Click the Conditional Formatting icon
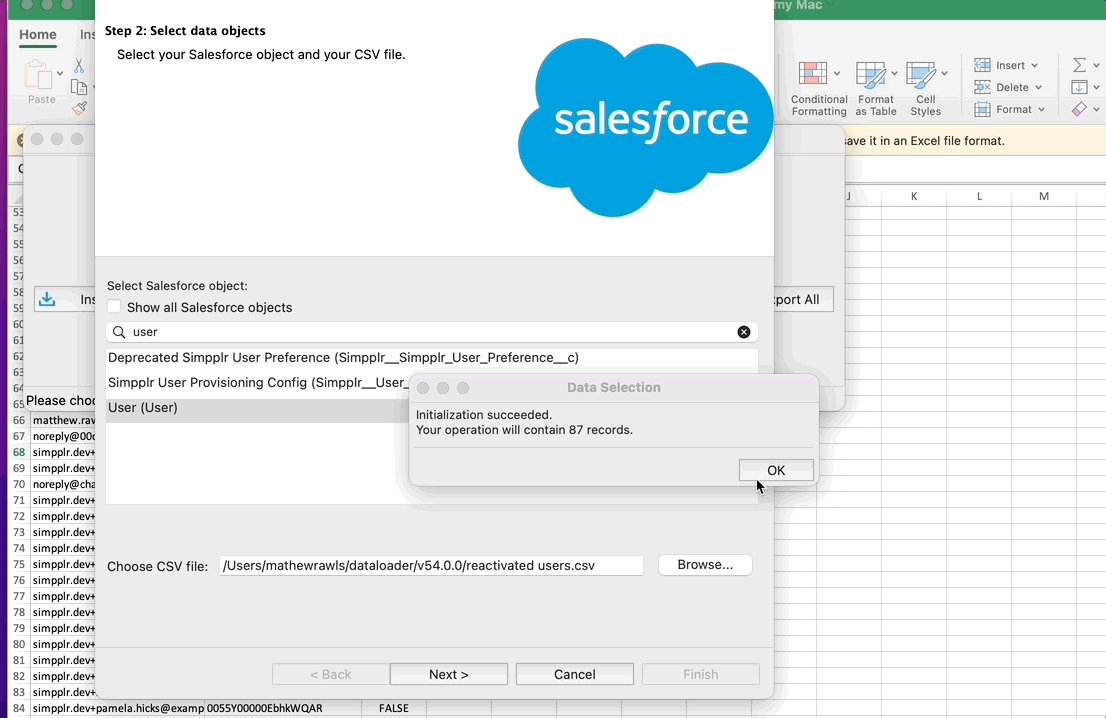The width and height of the screenshot is (1106, 718). (813, 73)
